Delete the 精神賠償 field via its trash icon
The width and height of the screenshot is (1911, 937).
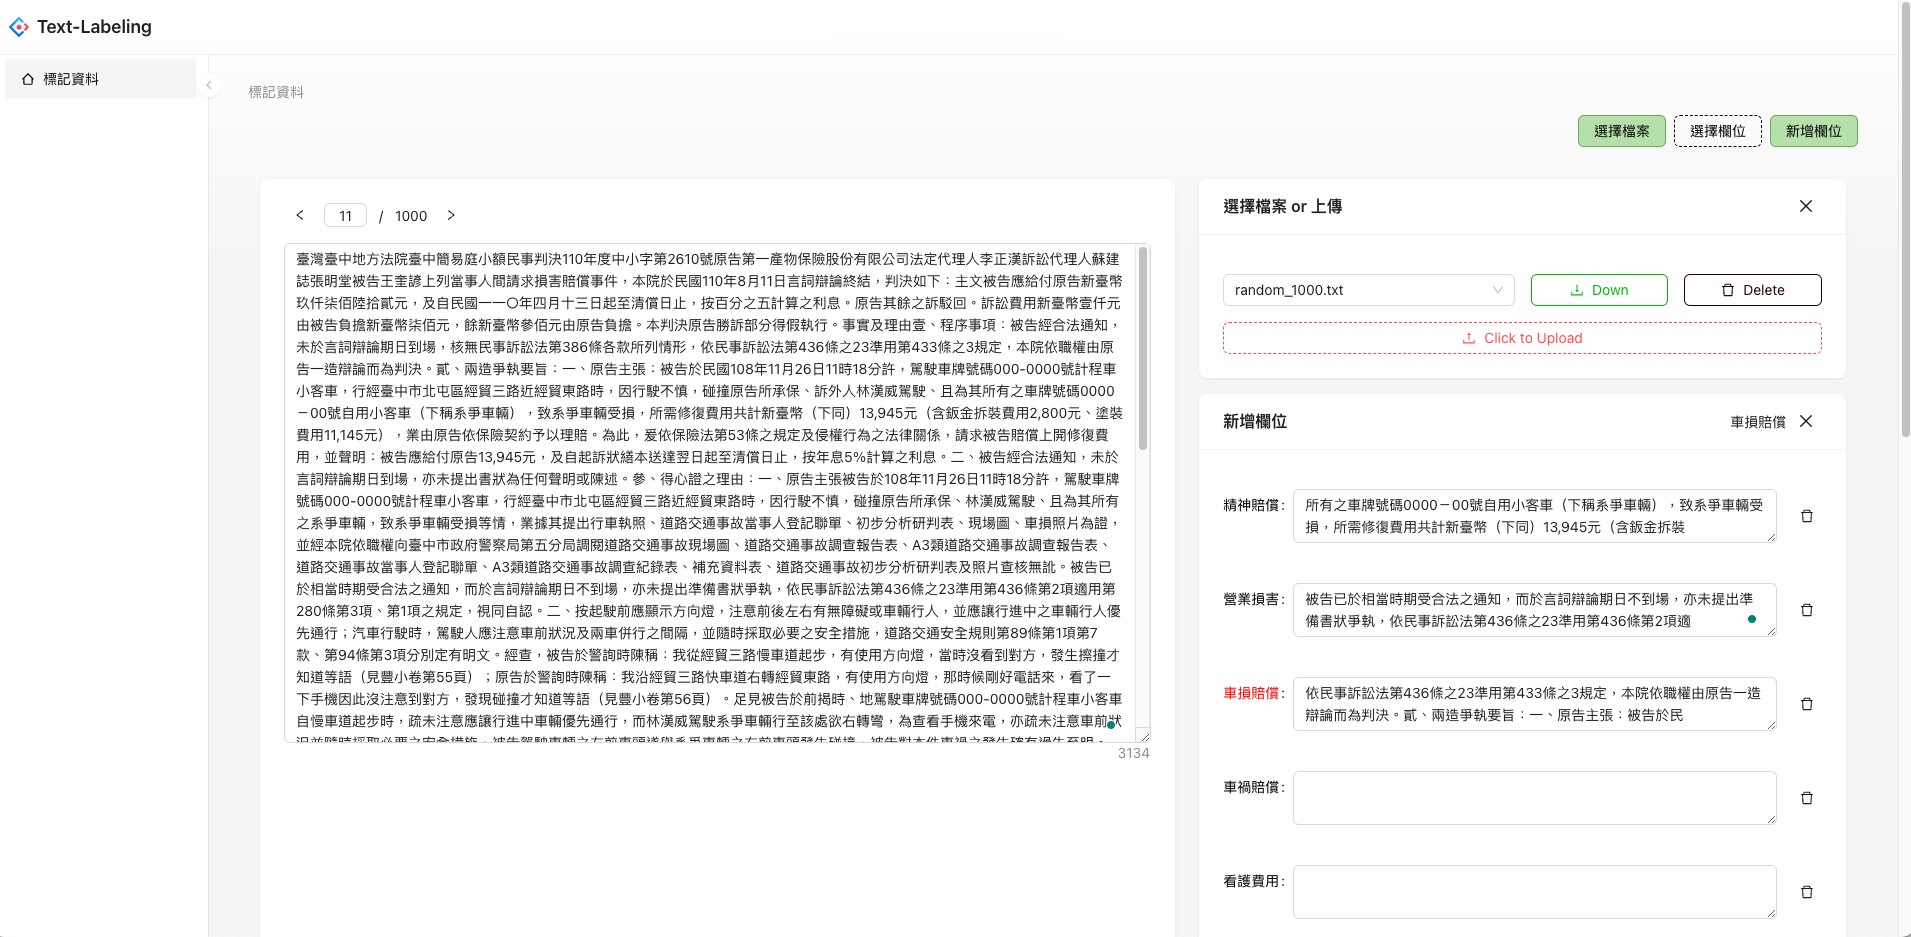[x=1806, y=515]
